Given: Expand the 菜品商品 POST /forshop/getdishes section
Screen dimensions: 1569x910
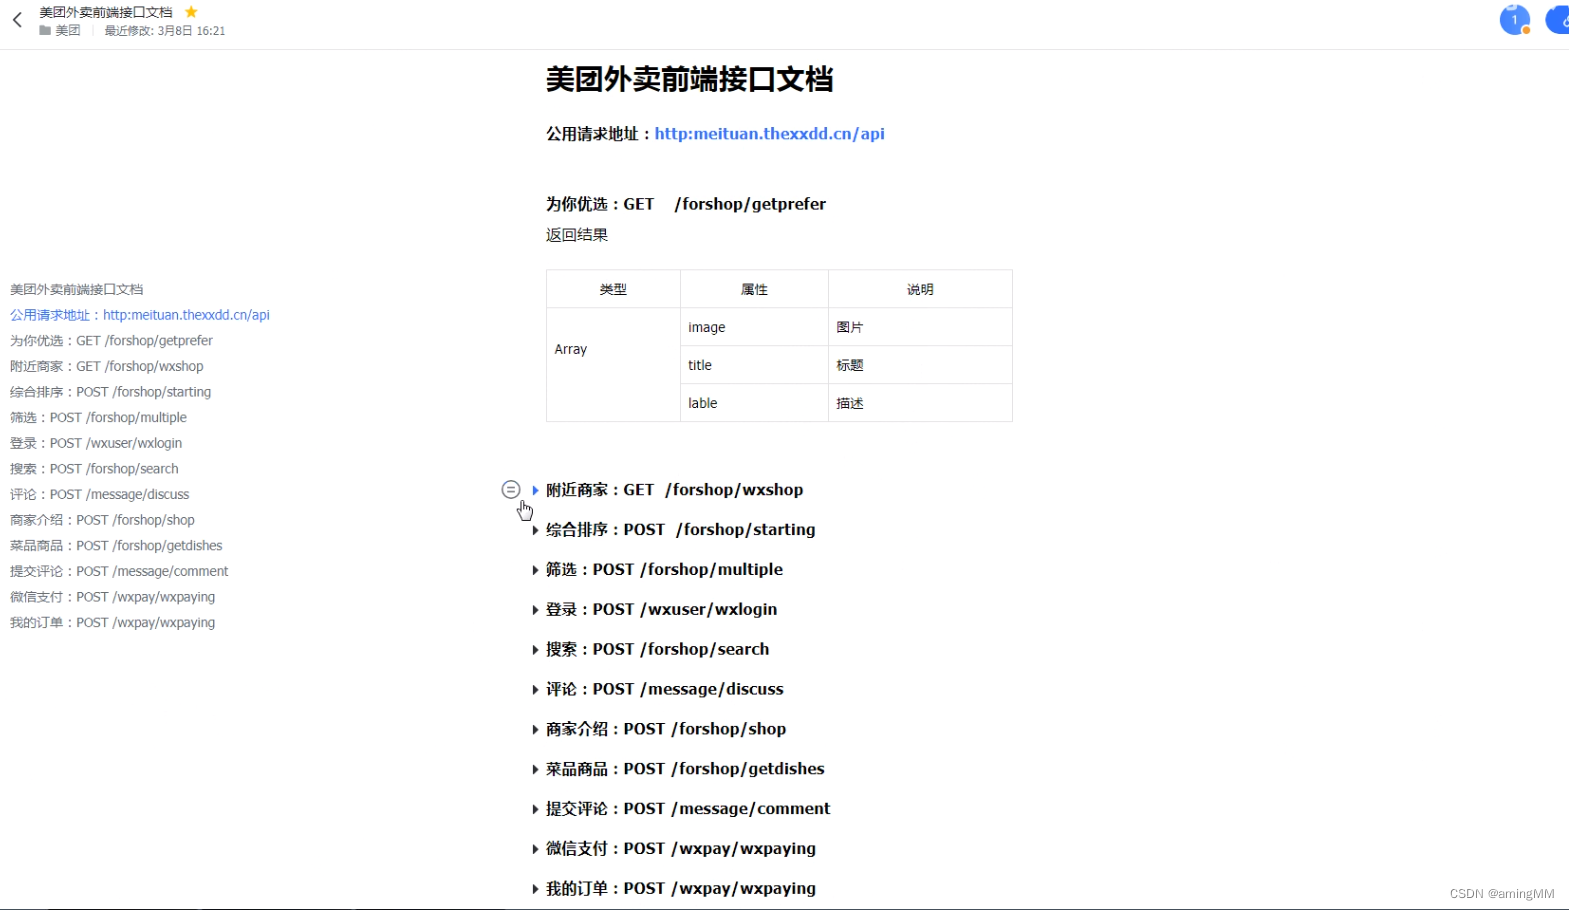Looking at the screenshot, I should click(x=535, y=770).
